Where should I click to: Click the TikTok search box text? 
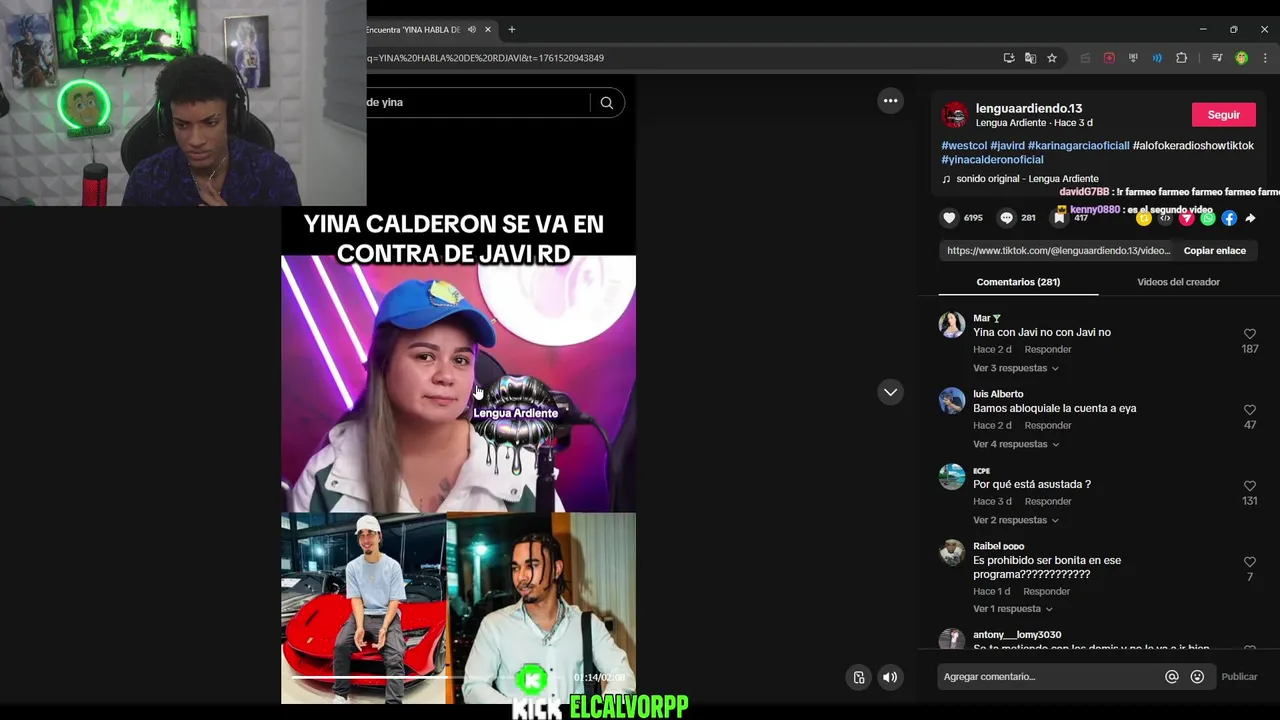tap(384, 102)
